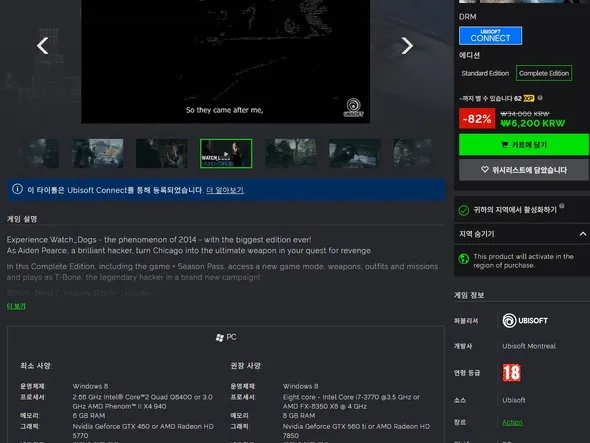
Task: Open the fifth screenshot thumbnail in the strip
Action: 290,153
